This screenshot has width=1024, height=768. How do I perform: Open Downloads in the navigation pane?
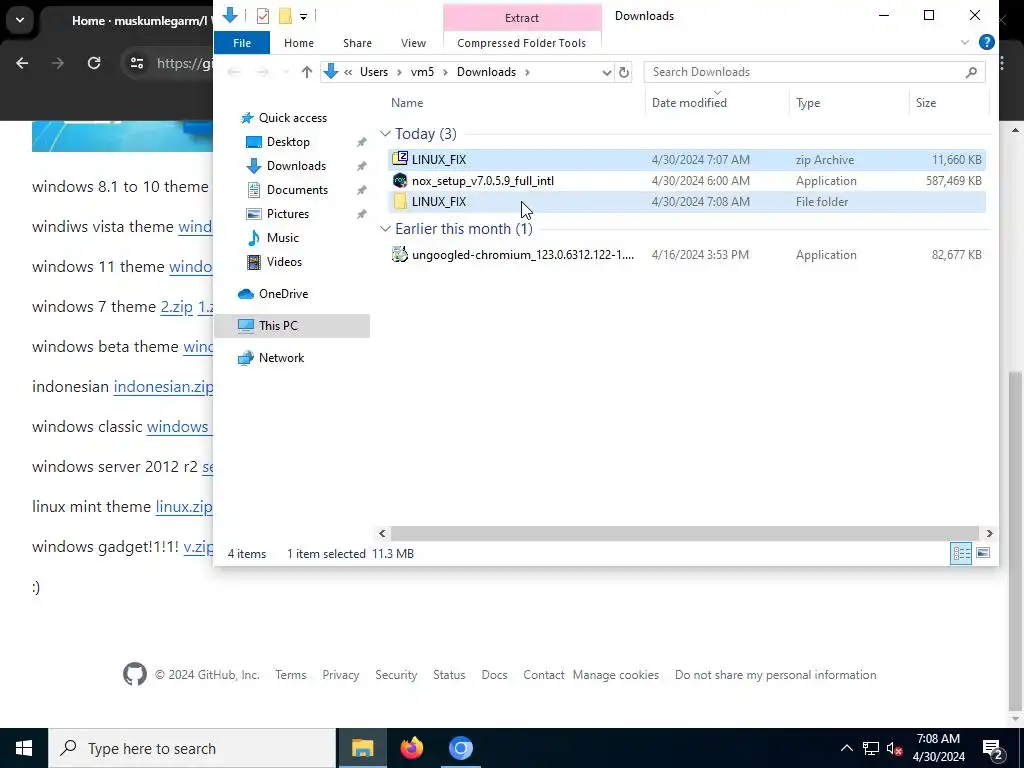tap(296, 166)
